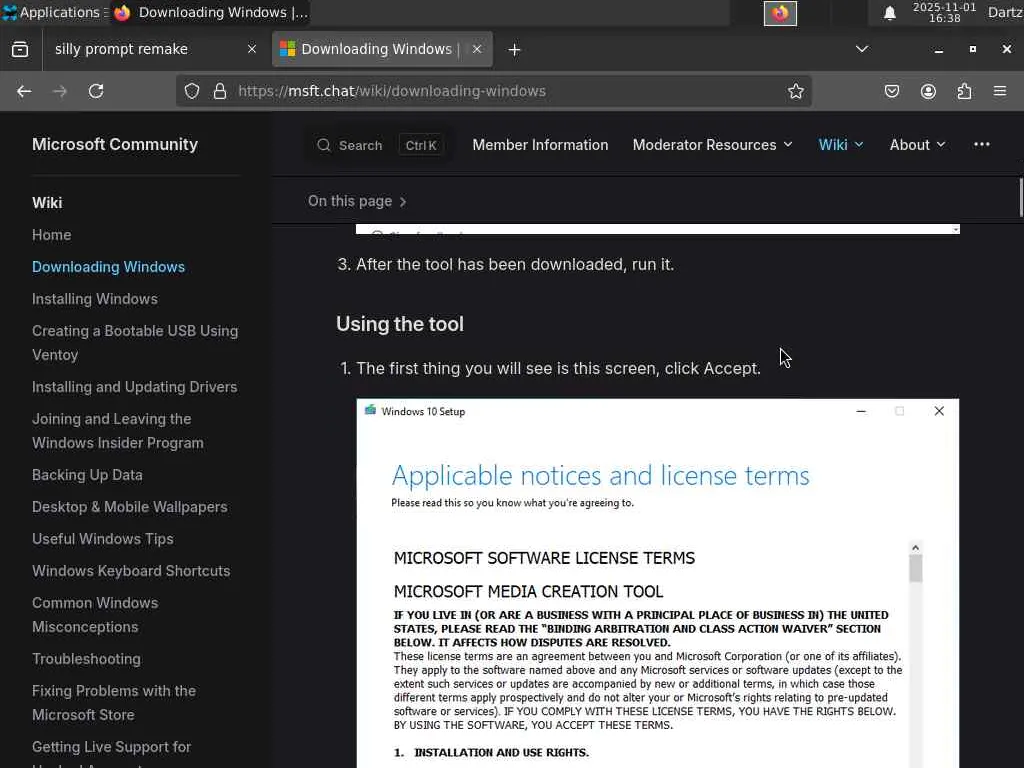Open the notification bell in system panel
This screenshot has height=768, width=1024.
(889, 13)
